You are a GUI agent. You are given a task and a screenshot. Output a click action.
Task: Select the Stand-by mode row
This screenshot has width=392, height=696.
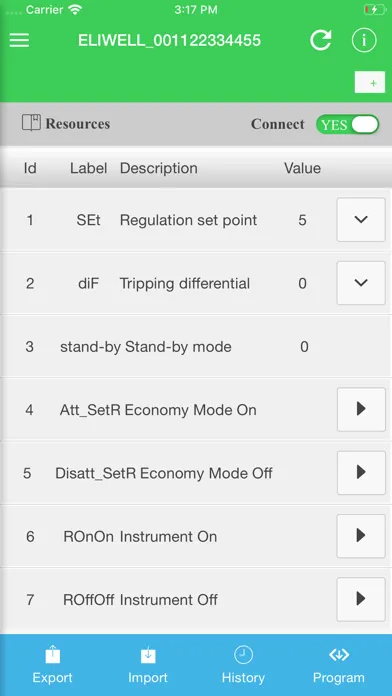click(x=196, y=346)
